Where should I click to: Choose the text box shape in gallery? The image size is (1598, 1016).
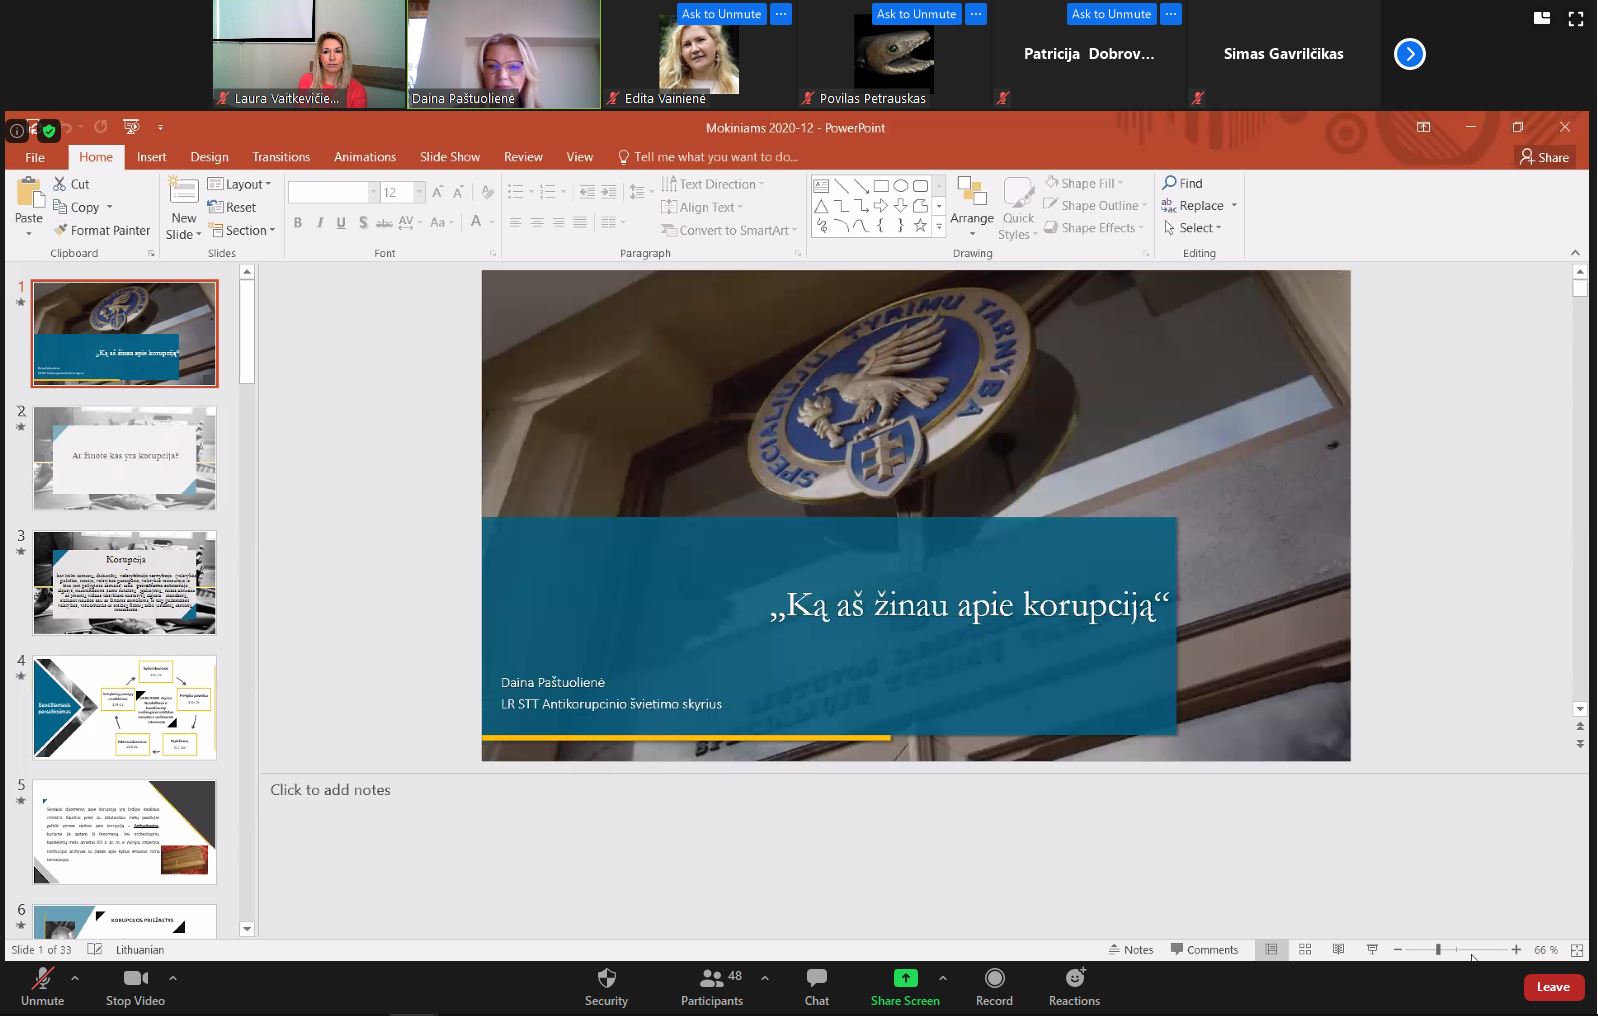[x=821, y=186]
